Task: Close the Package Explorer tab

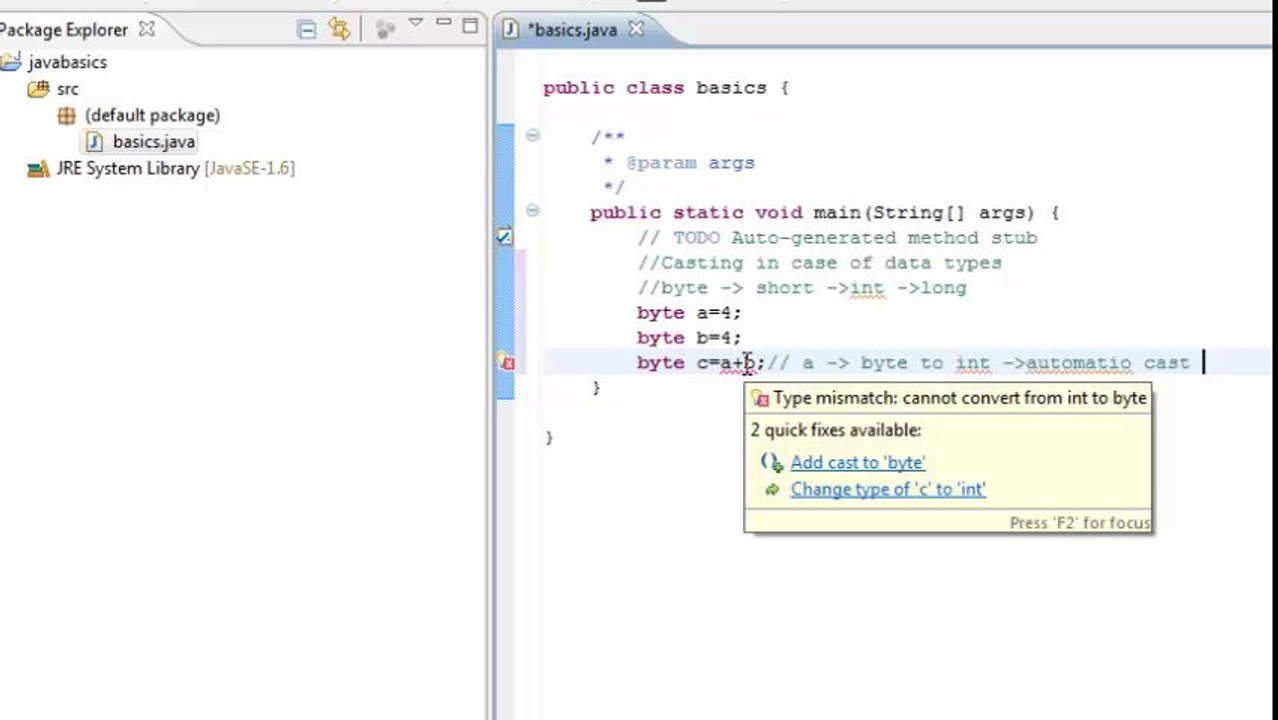Action: coord(147,29)
